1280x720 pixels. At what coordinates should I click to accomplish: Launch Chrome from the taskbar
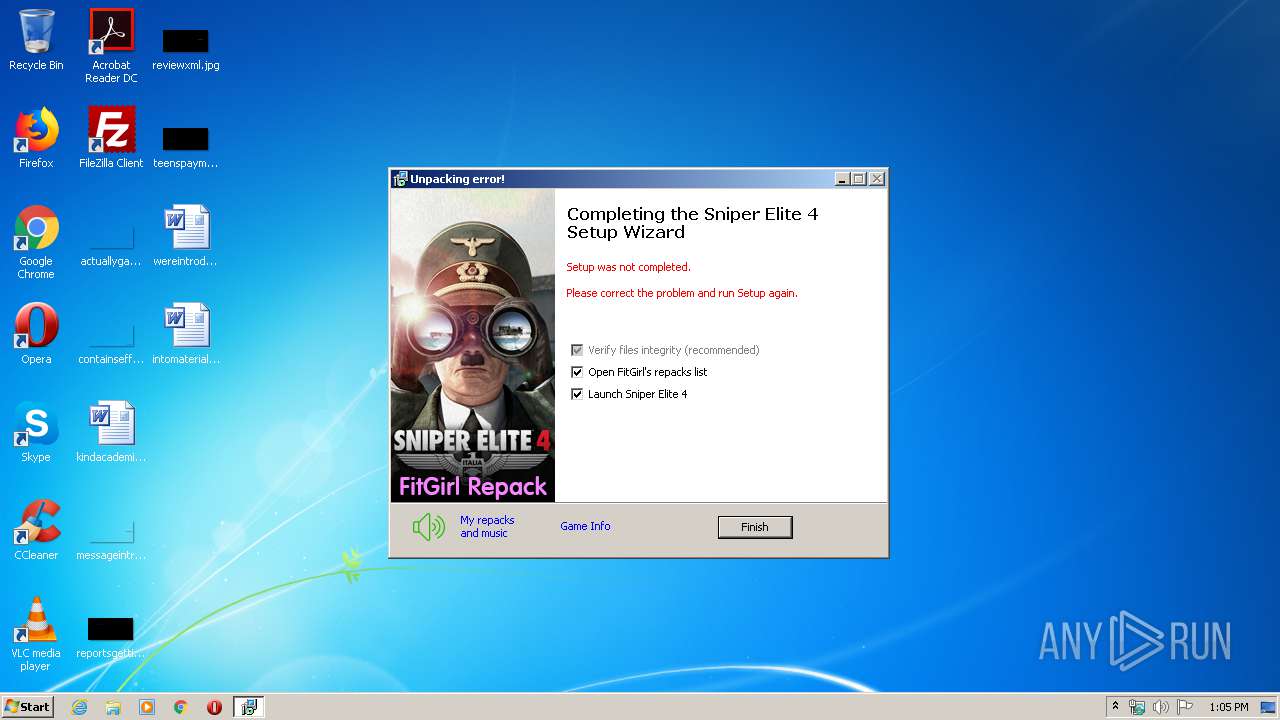click(x=181, y=707)
